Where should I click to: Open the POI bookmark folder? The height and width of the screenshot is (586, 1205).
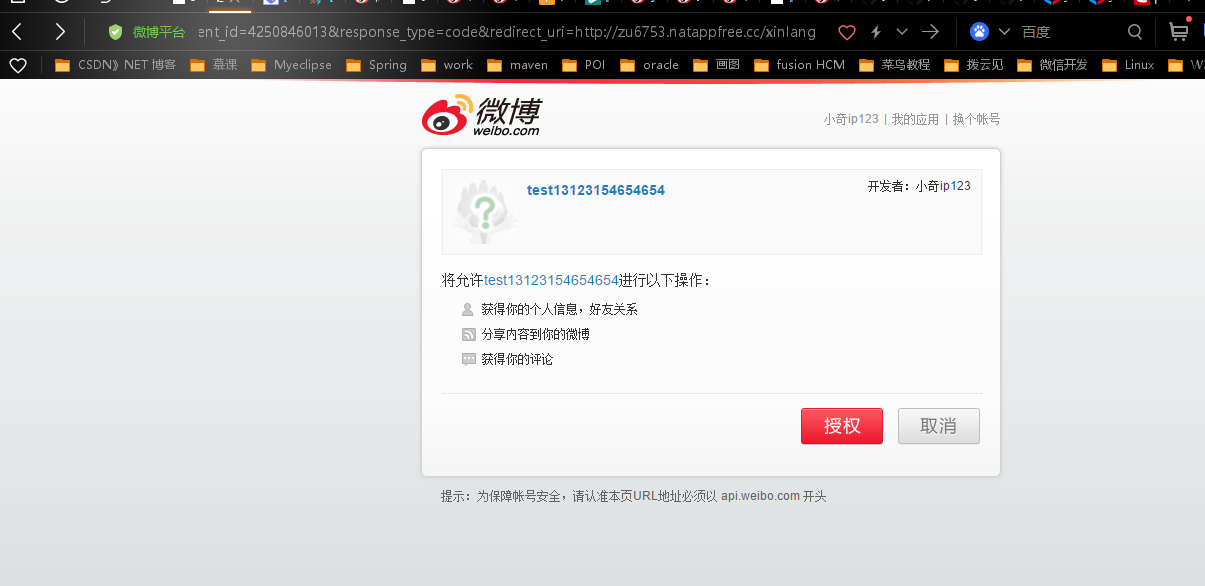(583, 65)
